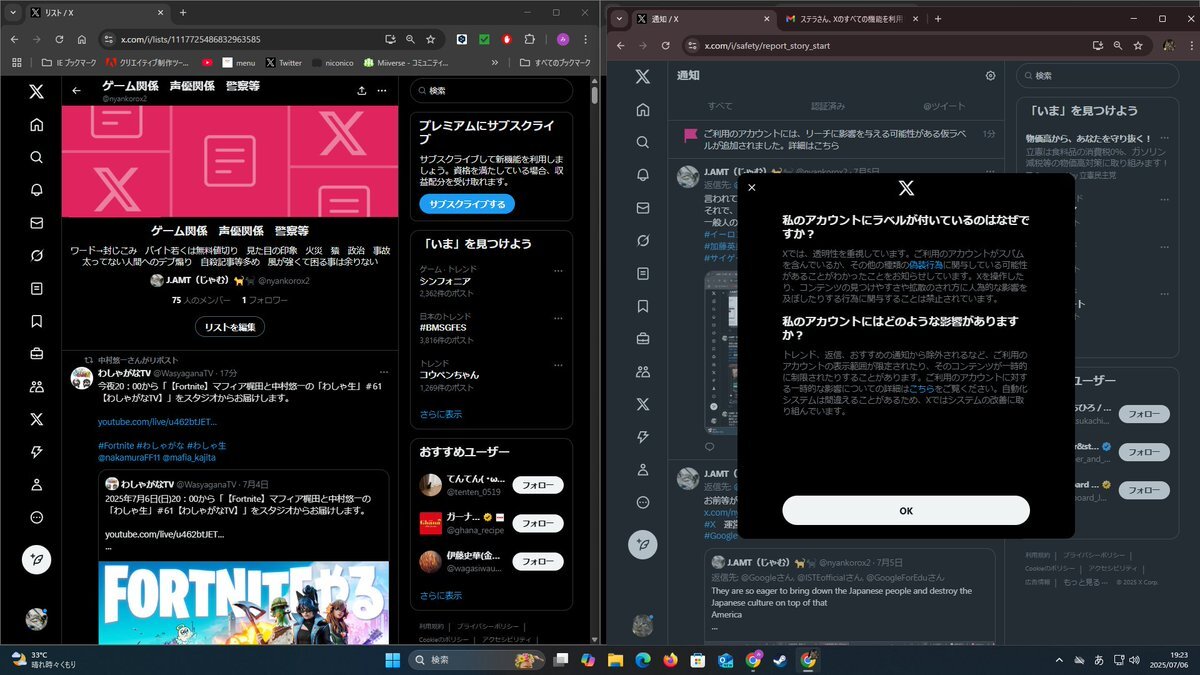
Task: Open the Notifications bell in left X sidebar
Action: coord(36,190)
